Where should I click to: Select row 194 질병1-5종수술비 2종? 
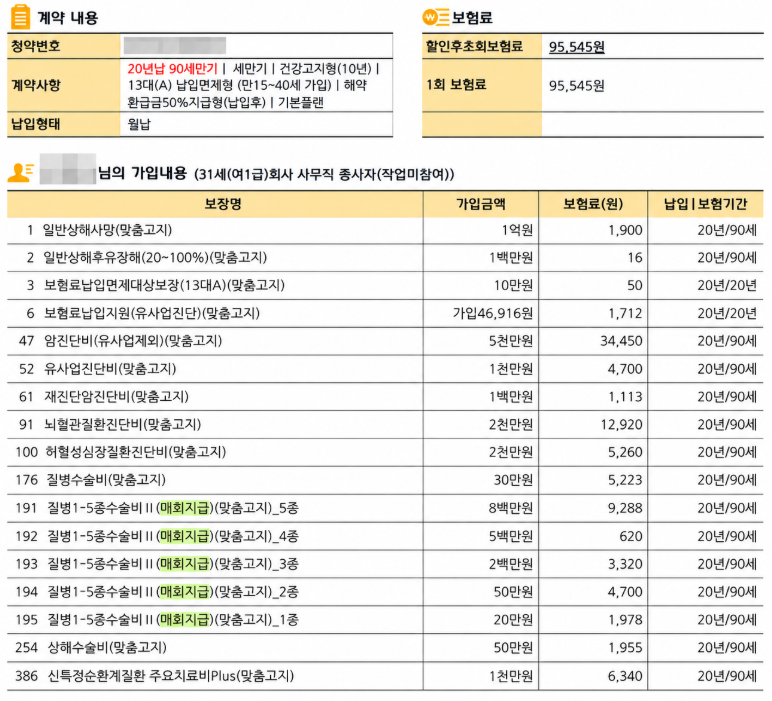pyautogui.click(x=385, y=592)
